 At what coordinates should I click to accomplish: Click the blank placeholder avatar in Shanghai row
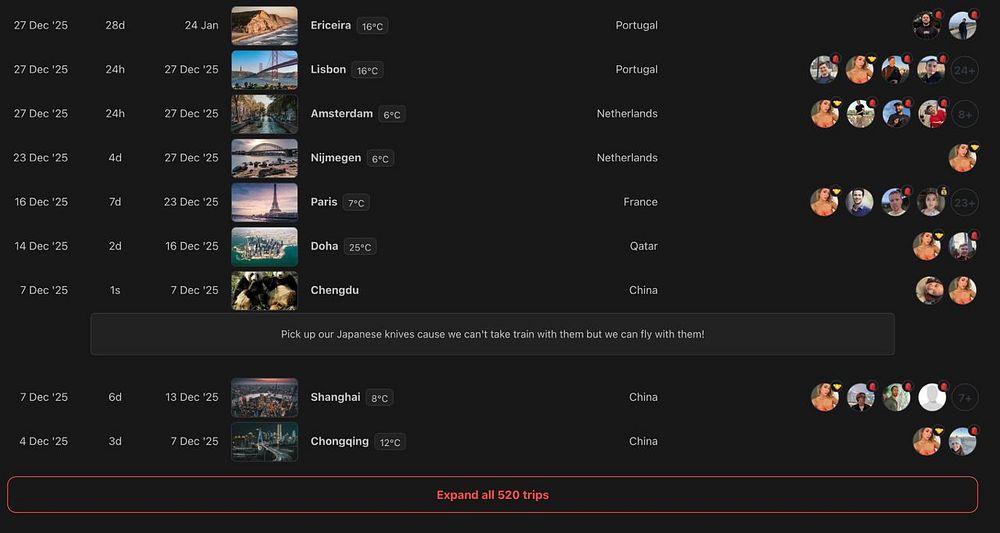[932, 397]
